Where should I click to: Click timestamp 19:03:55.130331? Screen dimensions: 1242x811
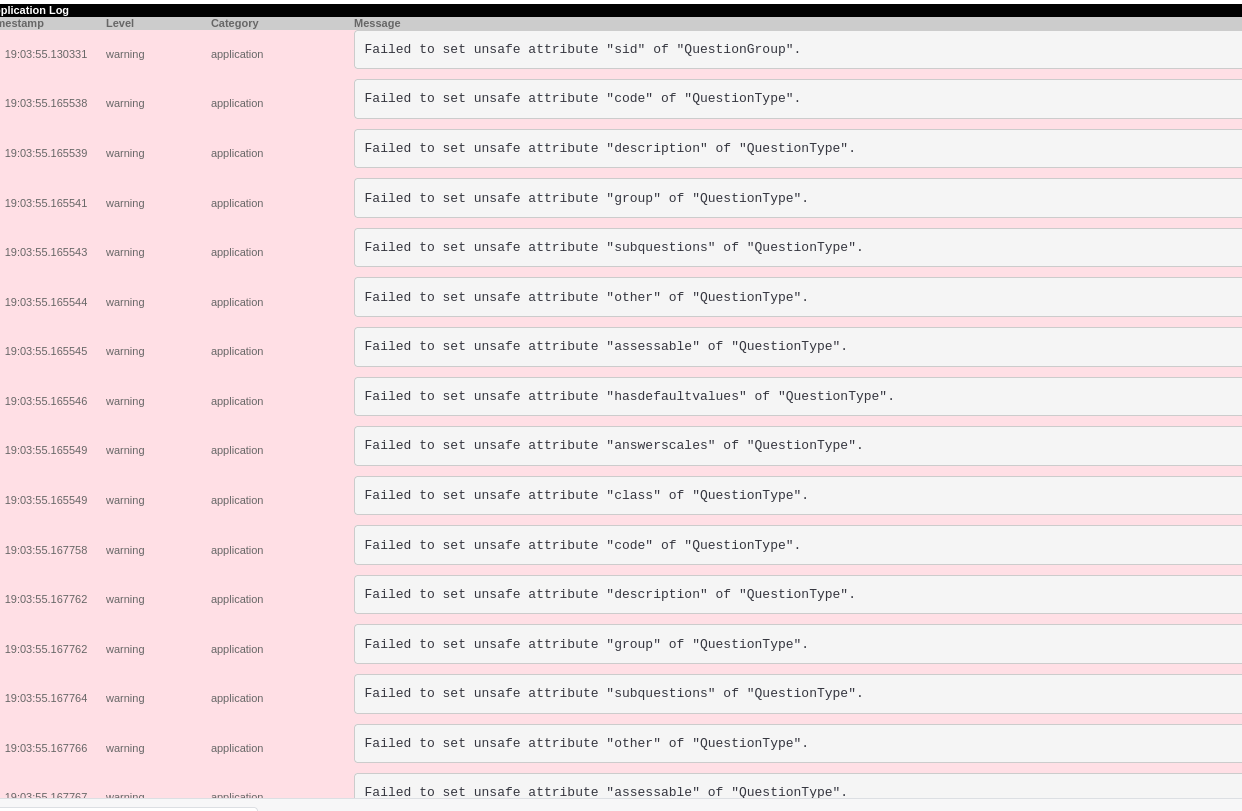(46, 54)
